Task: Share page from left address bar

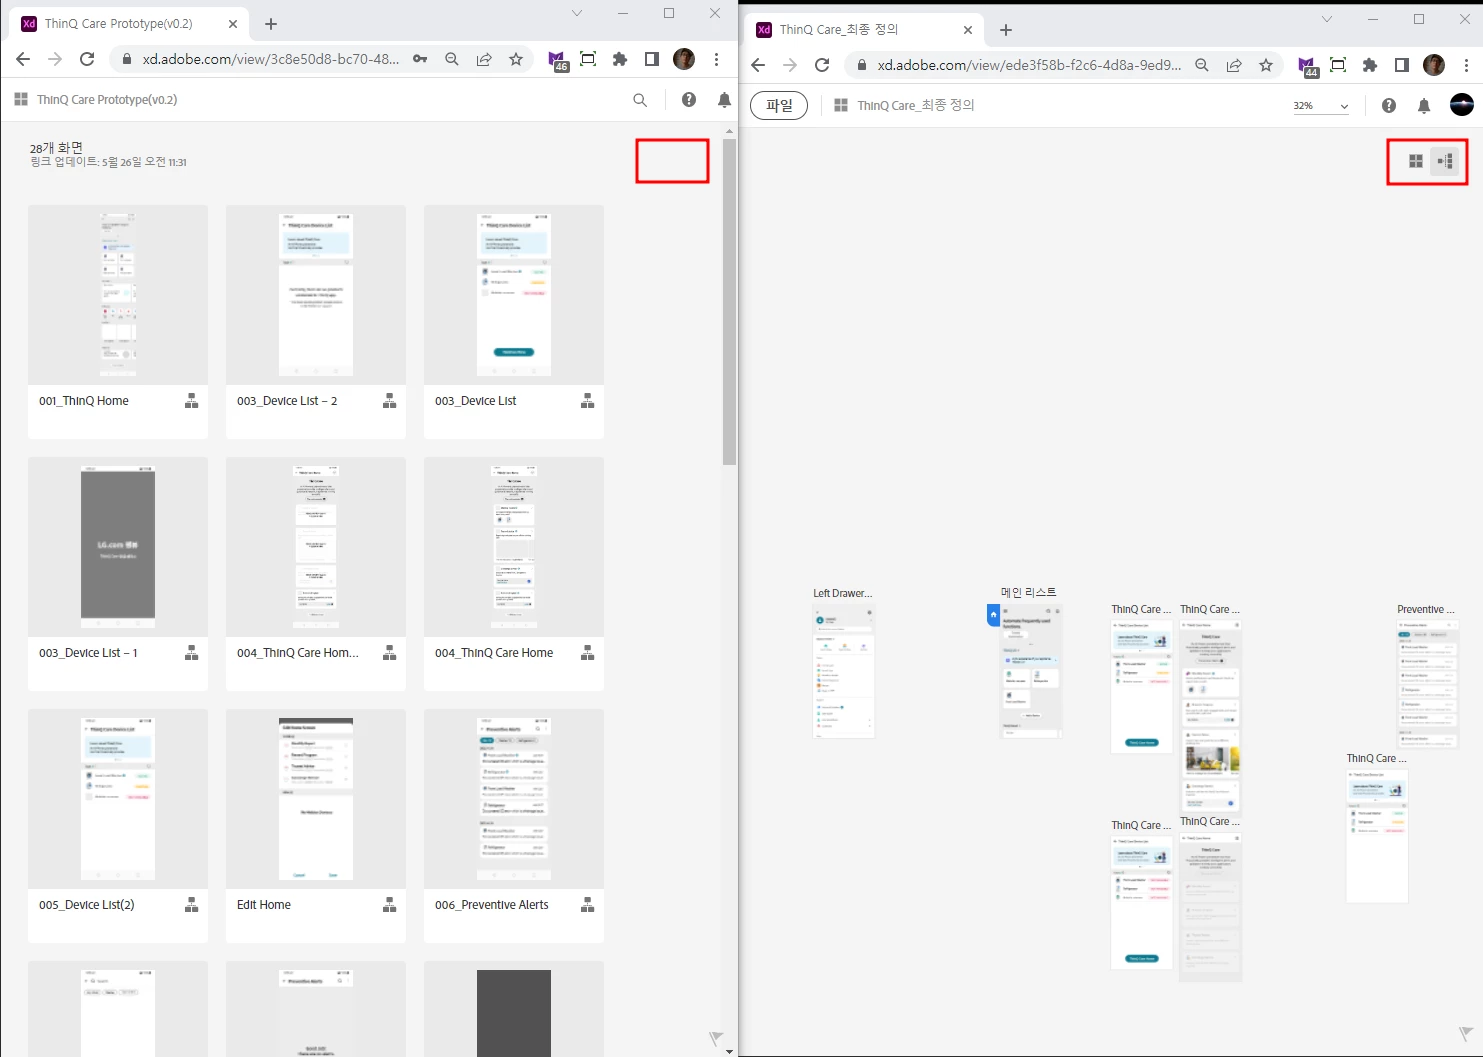Action: [x=484, y=59]
